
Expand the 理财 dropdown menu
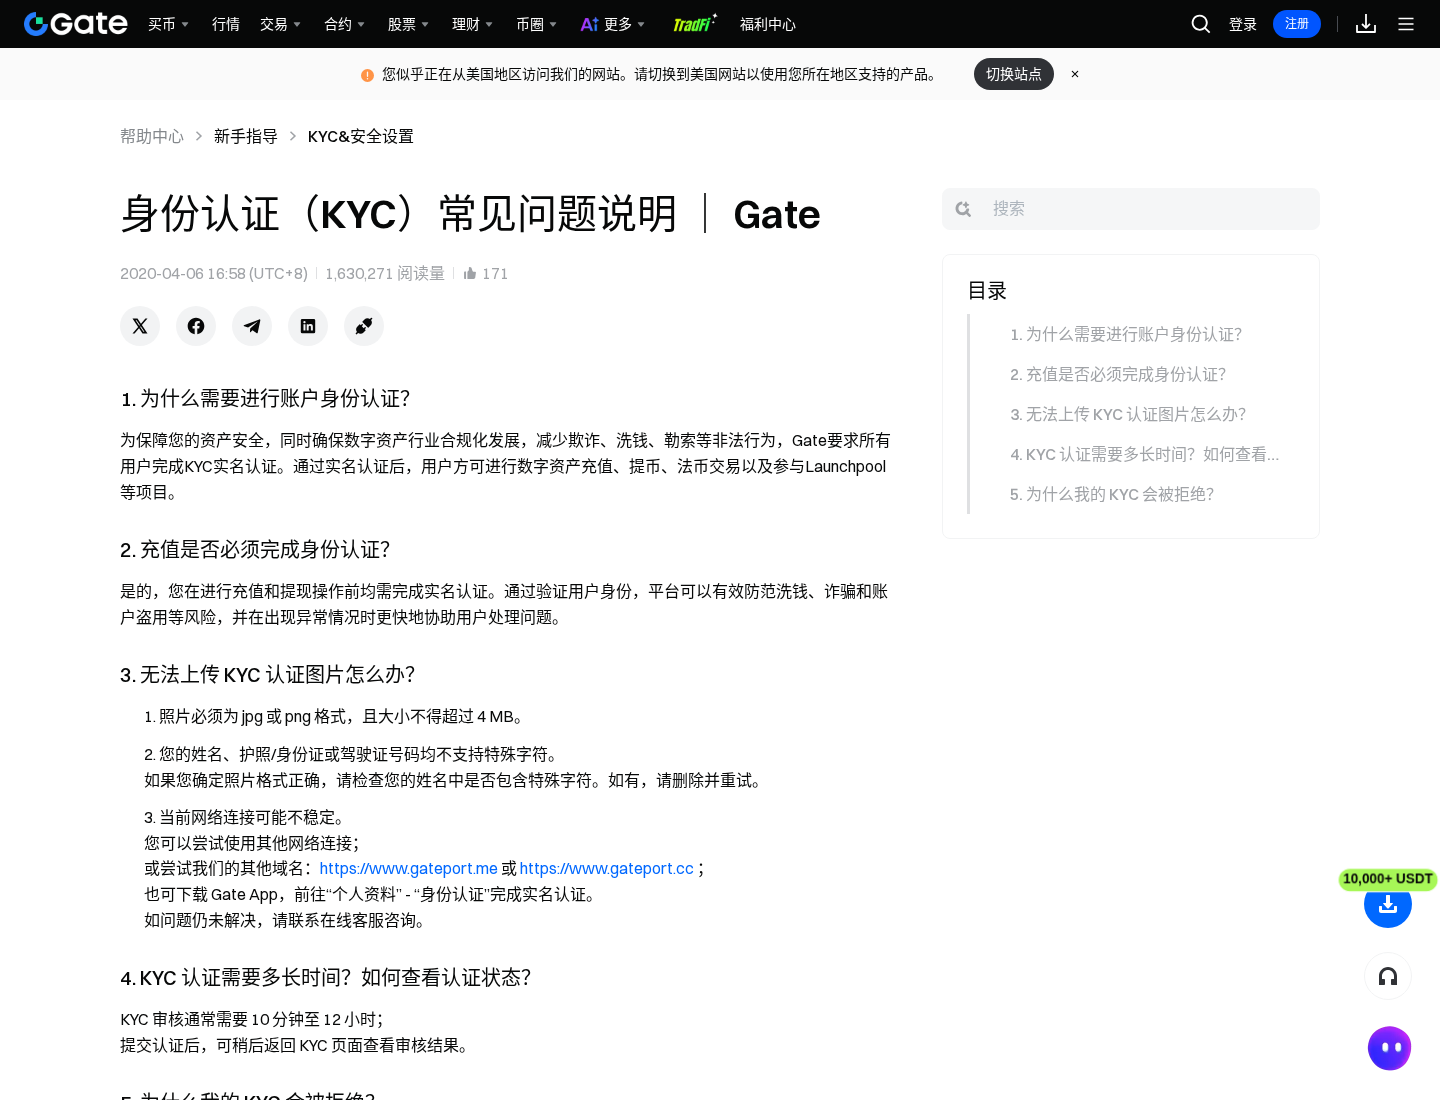(x=473, y=24)
